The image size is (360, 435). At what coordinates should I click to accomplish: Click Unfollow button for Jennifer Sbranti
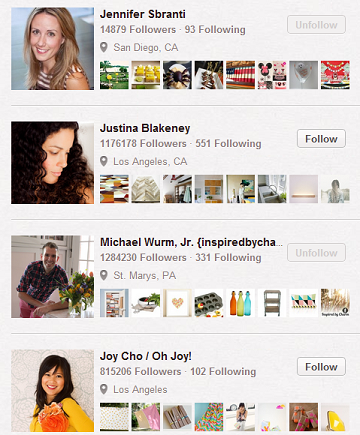point(316,25)
